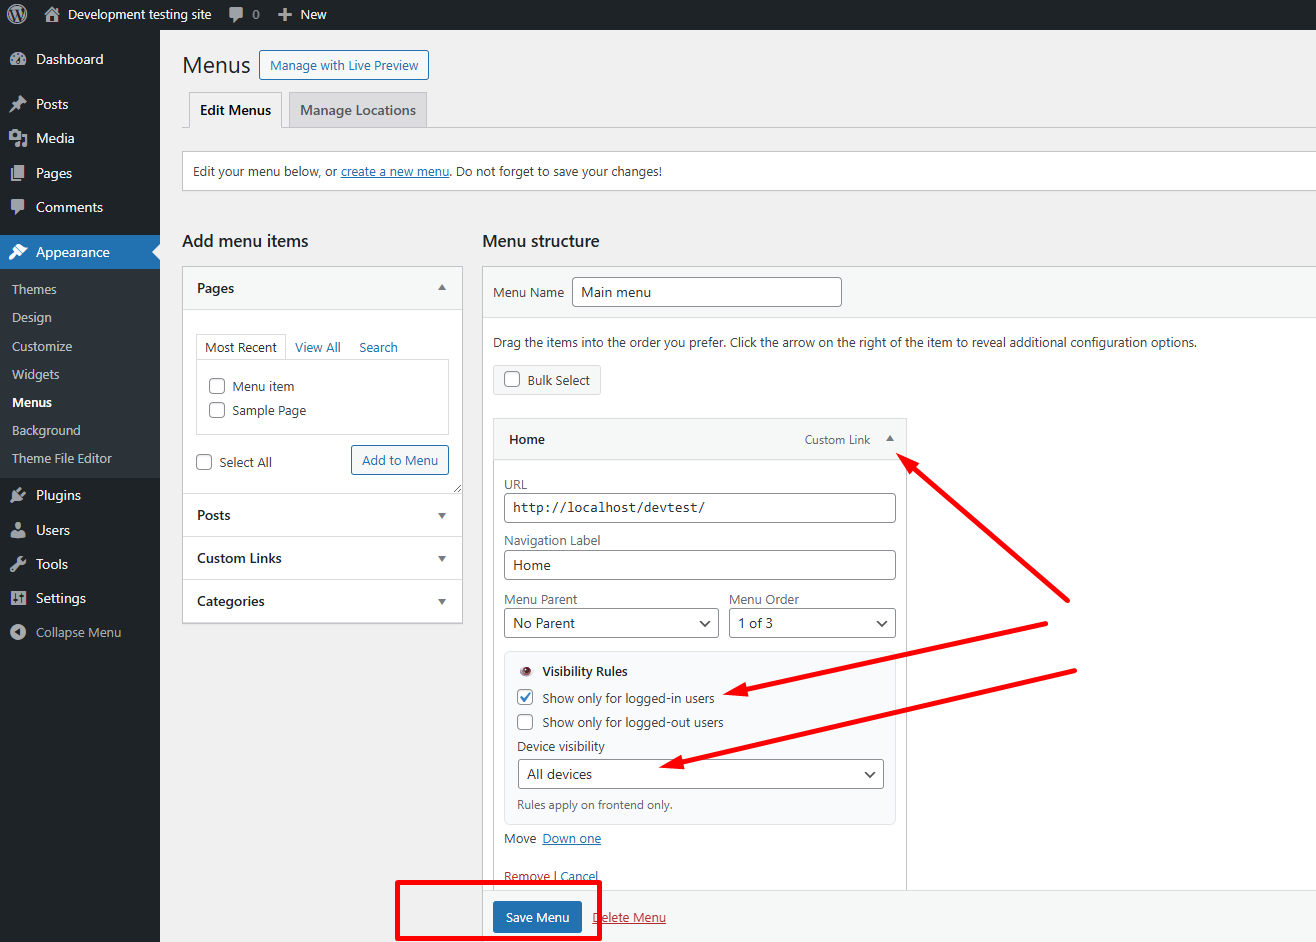Click the Dashboard gauge icon

[x=18, y=59]
